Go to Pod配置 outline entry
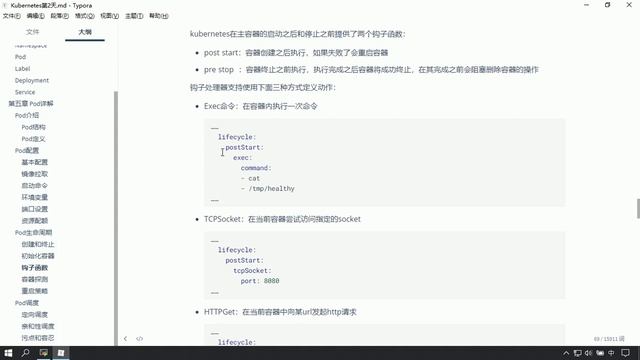The image size is (640, 360). [27, 151]
